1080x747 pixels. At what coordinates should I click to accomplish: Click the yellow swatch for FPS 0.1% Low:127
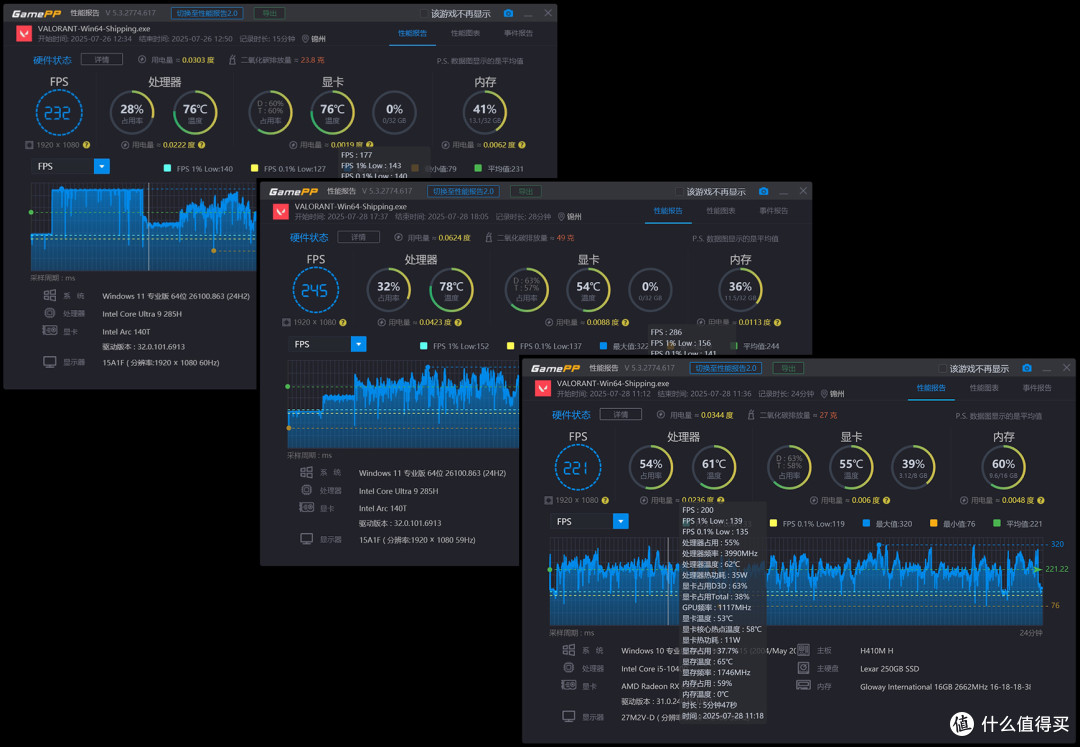[254, 169]
